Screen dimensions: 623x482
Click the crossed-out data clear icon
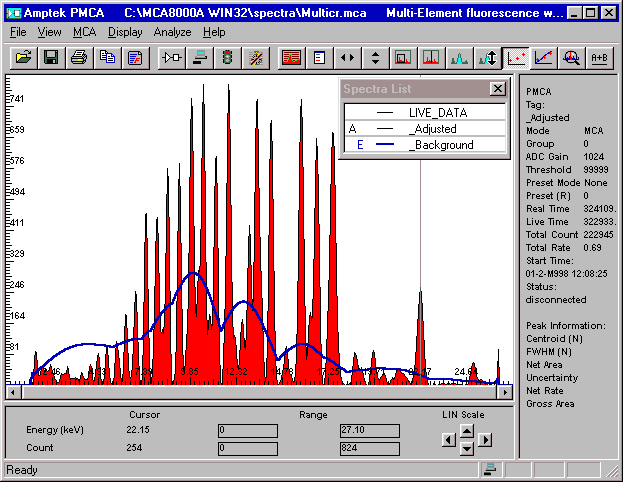pyautogui.click(x=255, y=58)
